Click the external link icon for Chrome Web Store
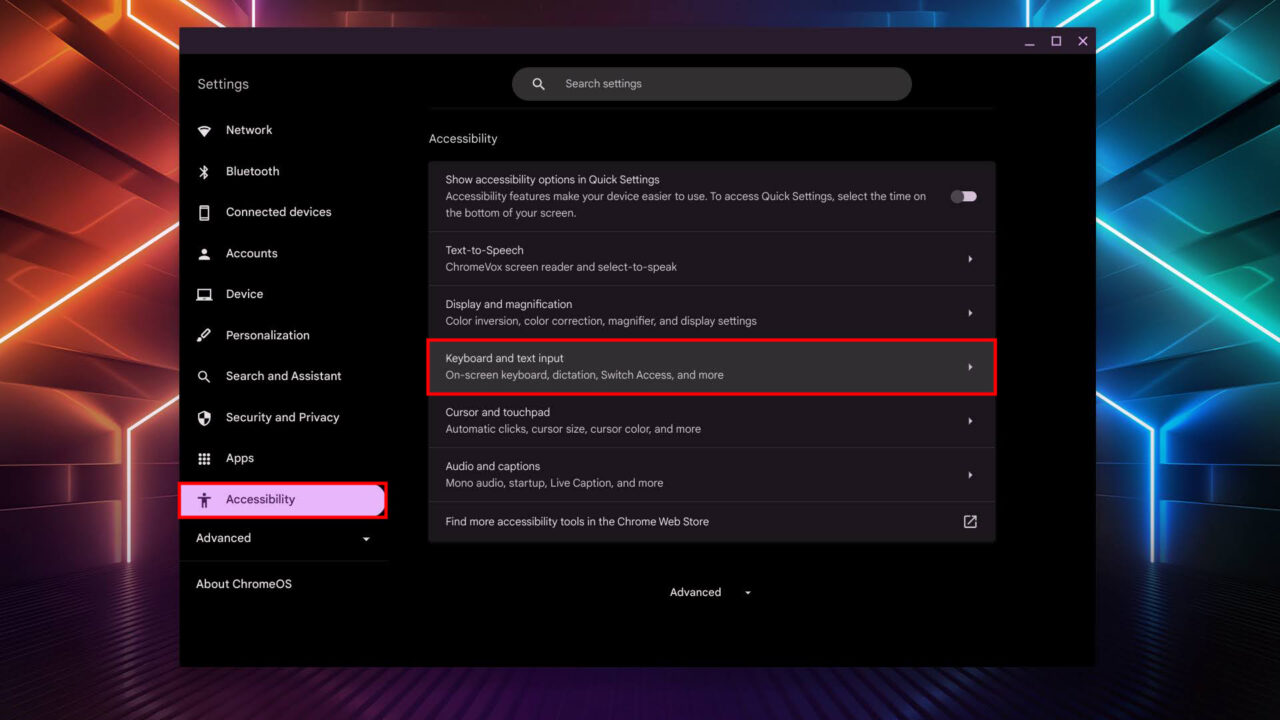This screenshot has height=720, width=1280. coord(969,521)
